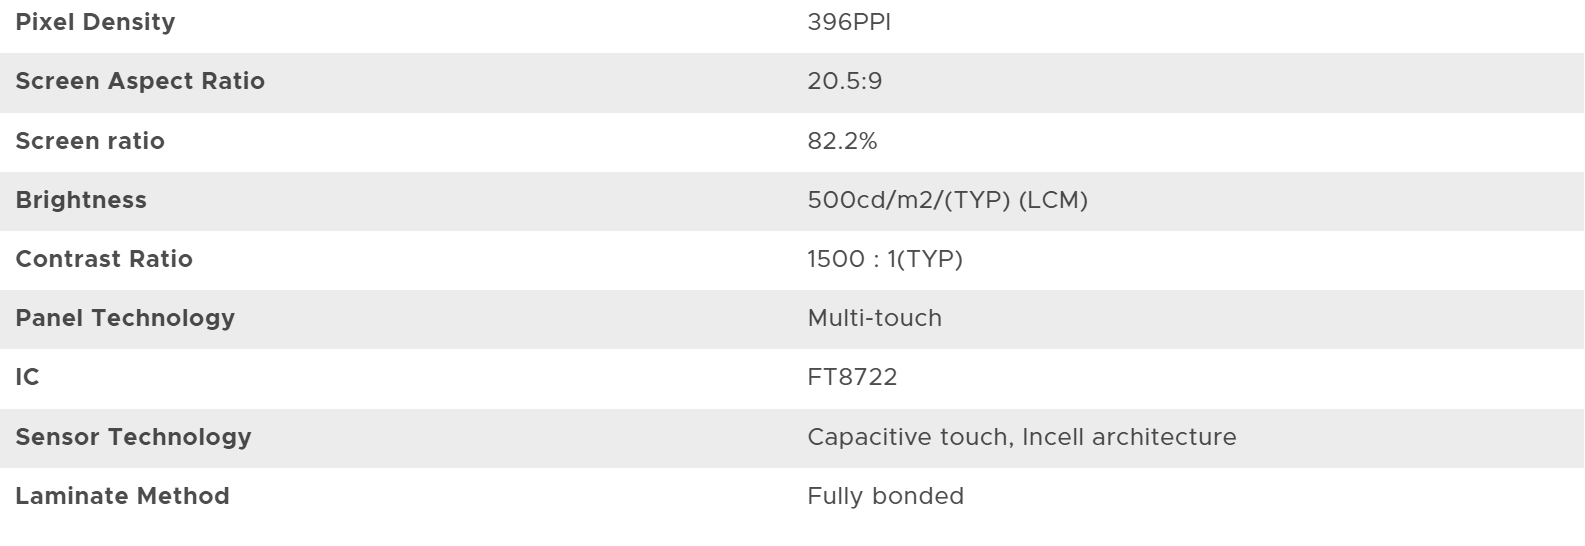Select the 82.2% value
1585x546 pixels.
tap(842, 141)
